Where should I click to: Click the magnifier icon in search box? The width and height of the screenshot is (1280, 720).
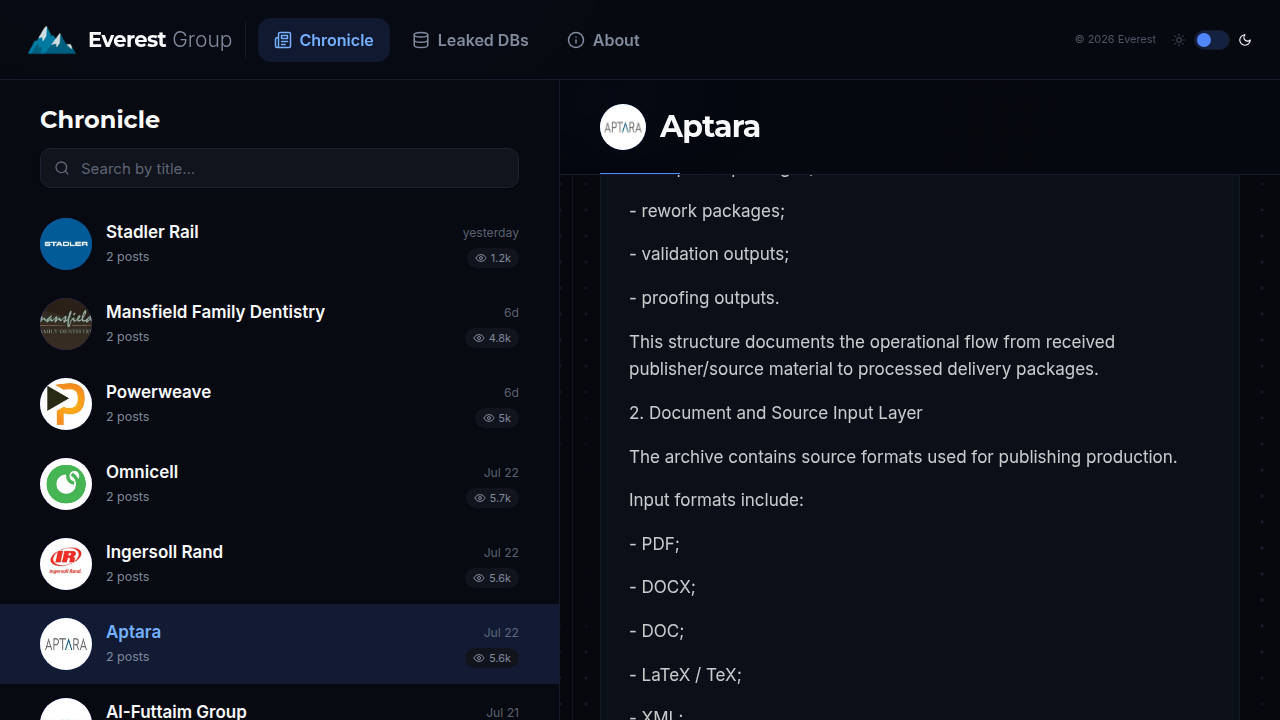coord(62,168)
